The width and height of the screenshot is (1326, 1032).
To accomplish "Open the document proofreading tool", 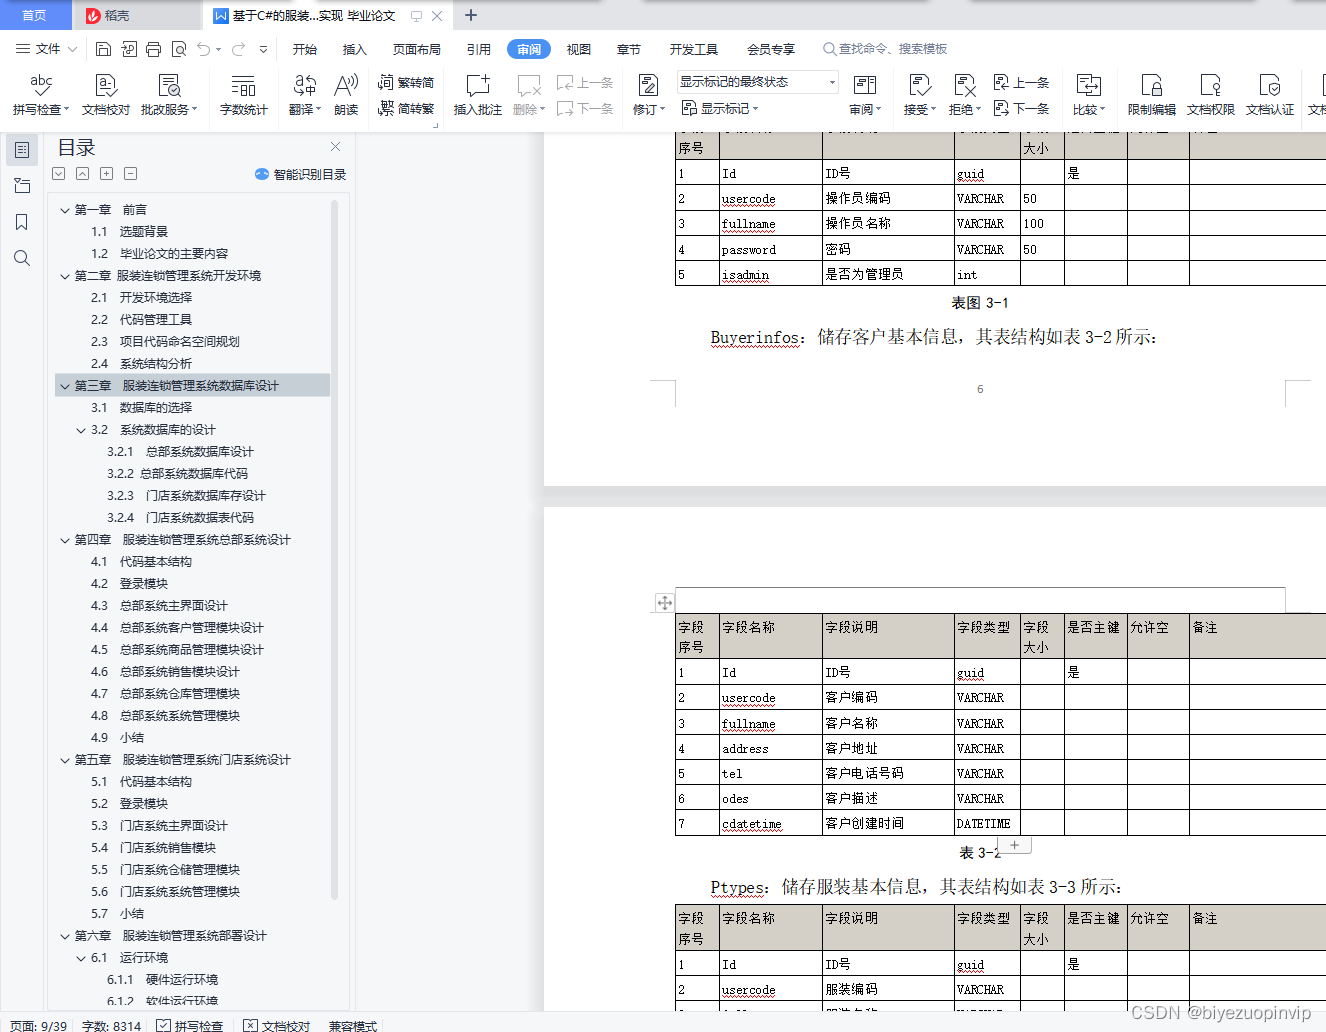I will click(x=106, y=95).
